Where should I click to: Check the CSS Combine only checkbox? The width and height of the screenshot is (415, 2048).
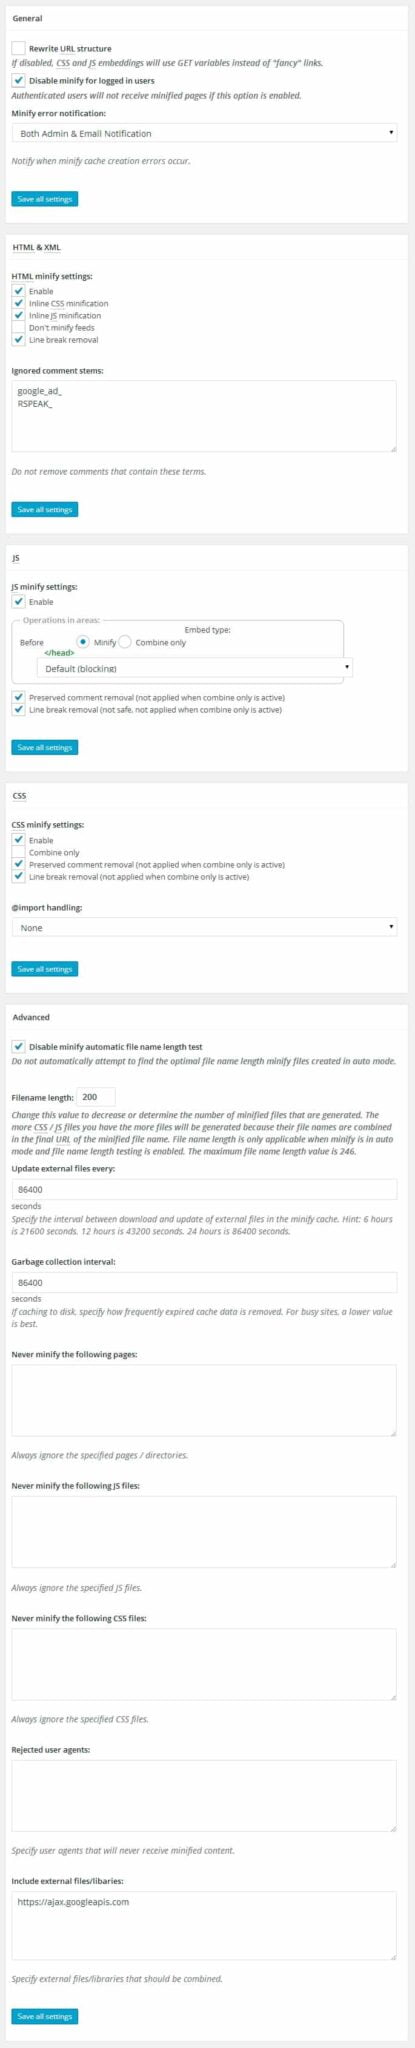coord(18,852)
